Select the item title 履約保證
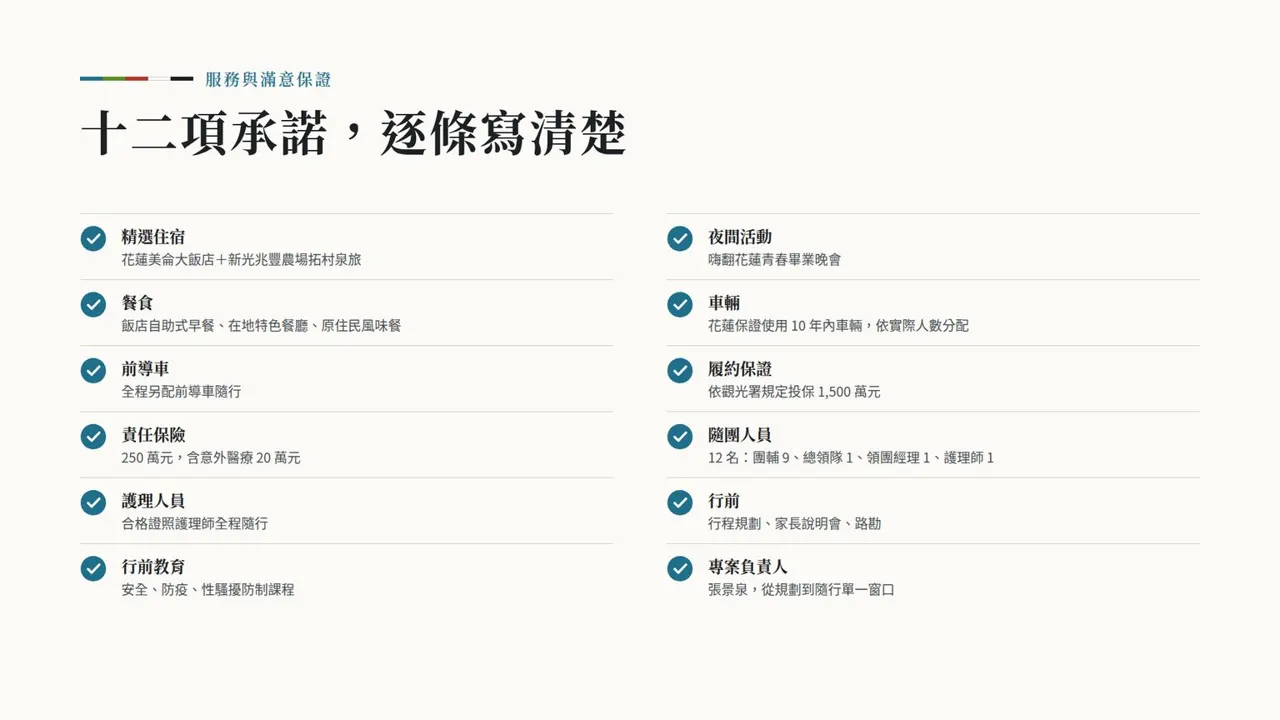Screen dimensions: 1280x720 (x=740, y=369)
